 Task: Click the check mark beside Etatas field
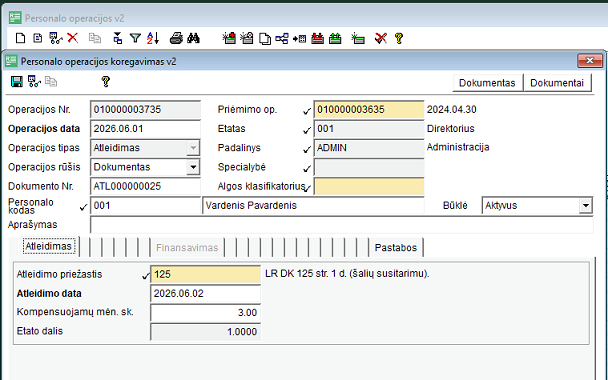pos(307,131)
